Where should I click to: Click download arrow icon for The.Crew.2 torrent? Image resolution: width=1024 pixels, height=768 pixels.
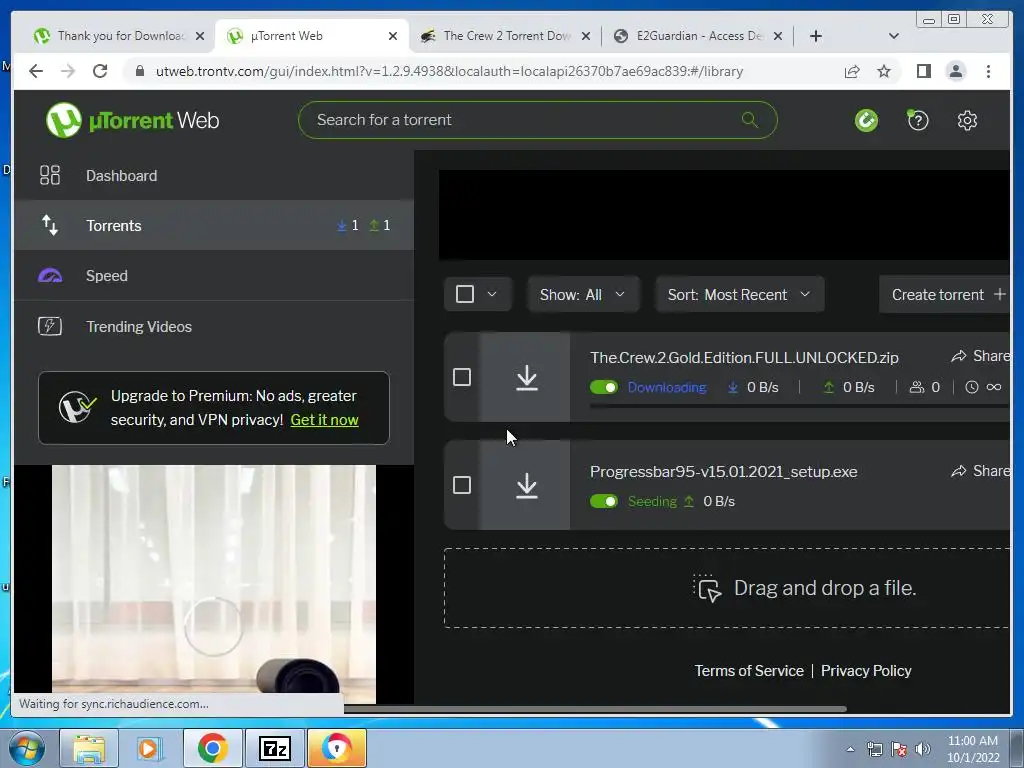pyautogui.click(x=526, y=377)
